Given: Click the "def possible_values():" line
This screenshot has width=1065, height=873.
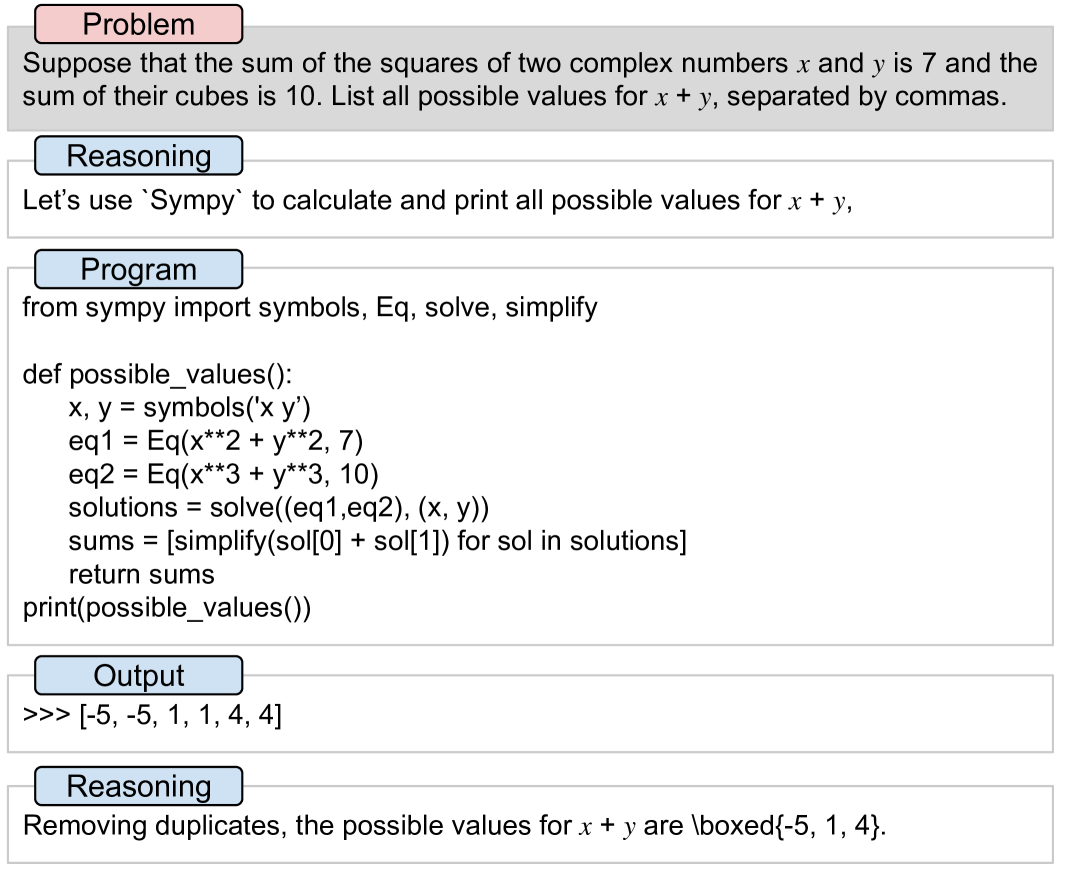Looking at the screenshot, I should click(157, 374).
